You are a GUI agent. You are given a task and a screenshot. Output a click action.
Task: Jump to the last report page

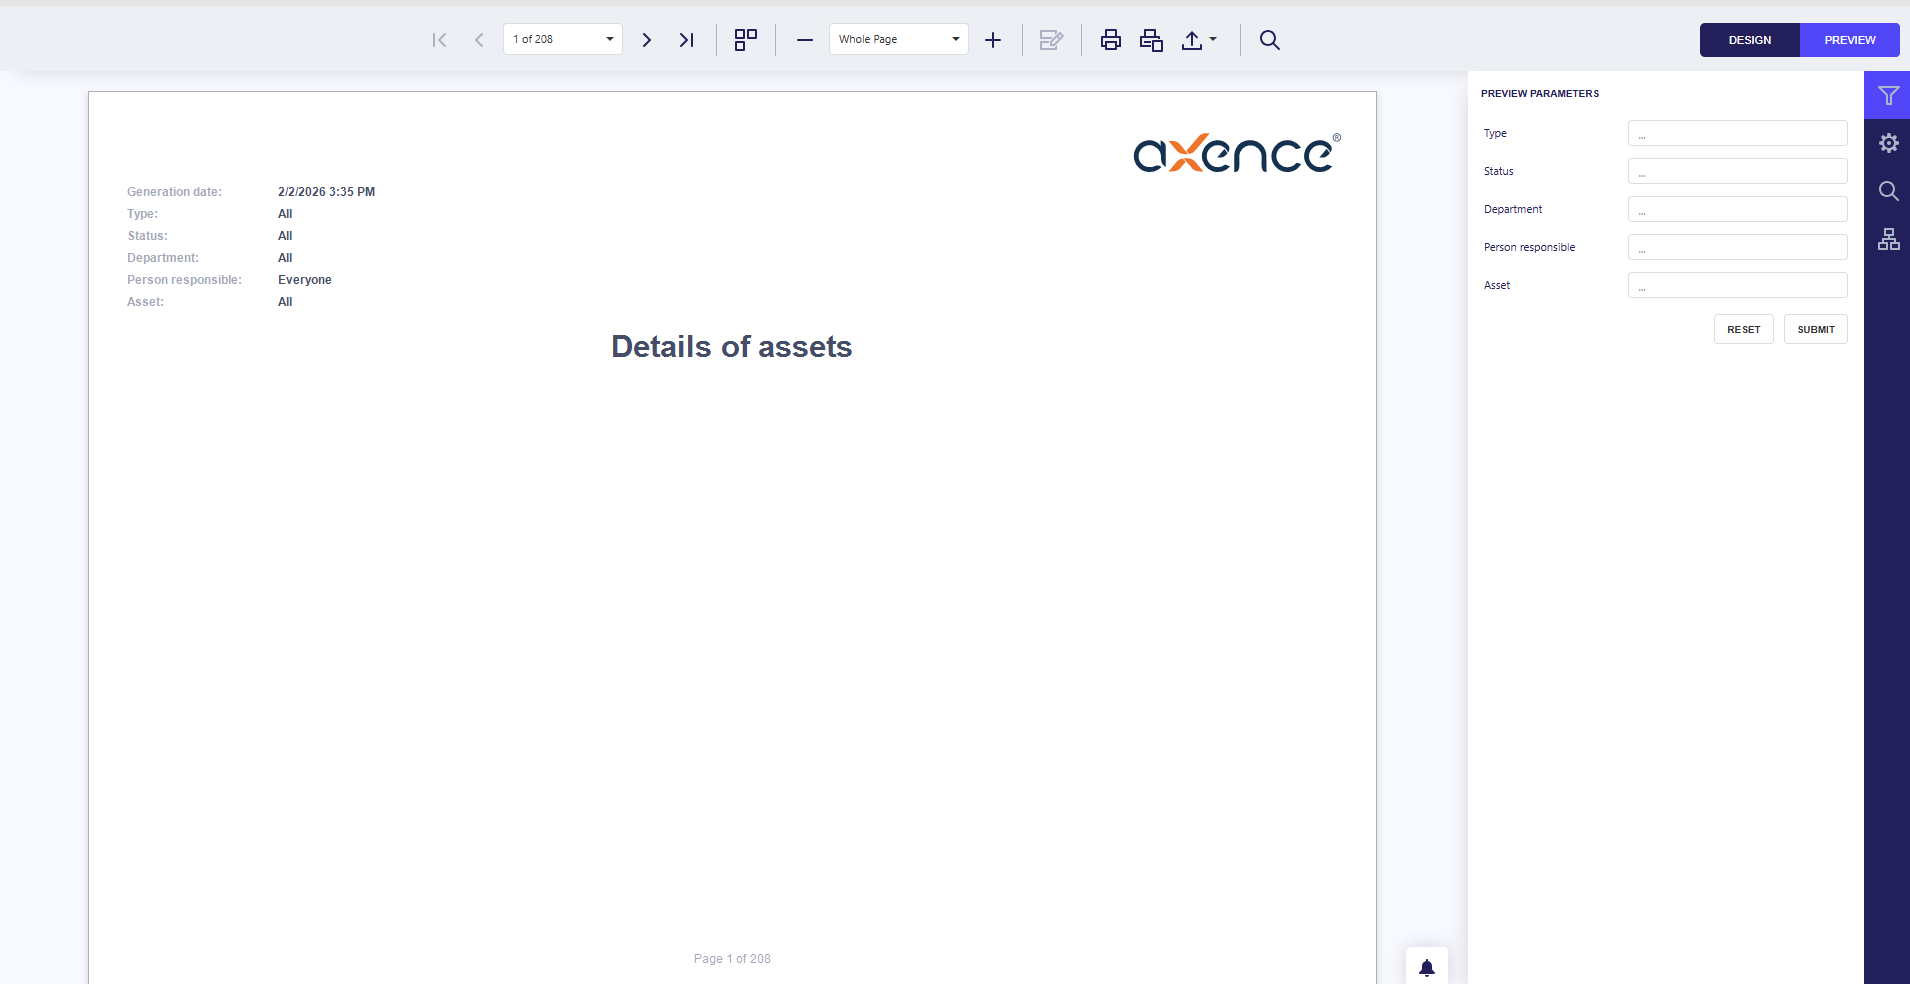pyautogui.click(x=686, y=40)
